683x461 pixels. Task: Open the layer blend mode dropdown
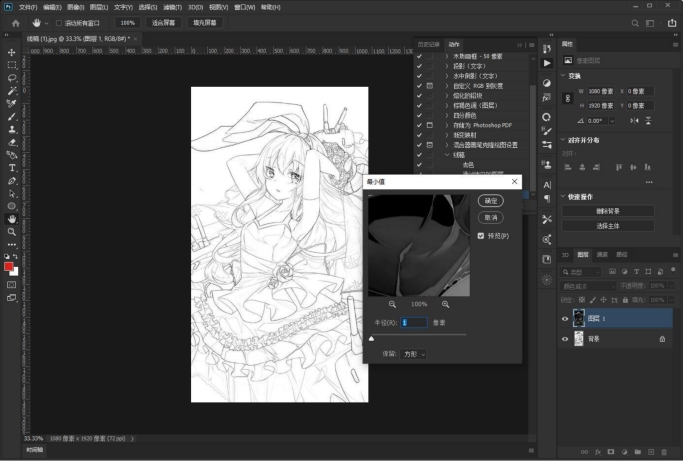(x=587, y=286)
